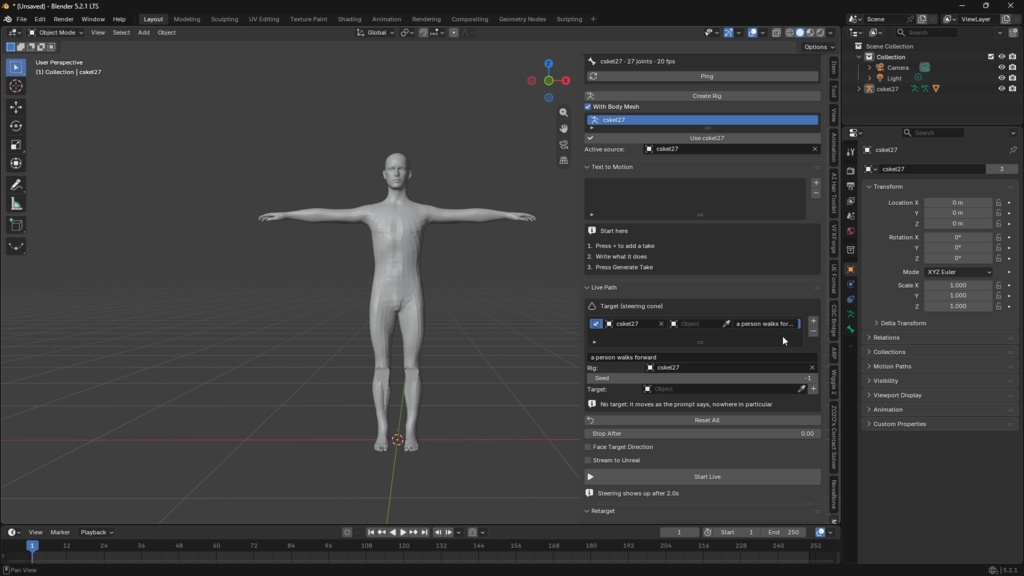1024x576 pixels.
Task: Hide cskel27 in the outliner
Action: [1001, 88]
